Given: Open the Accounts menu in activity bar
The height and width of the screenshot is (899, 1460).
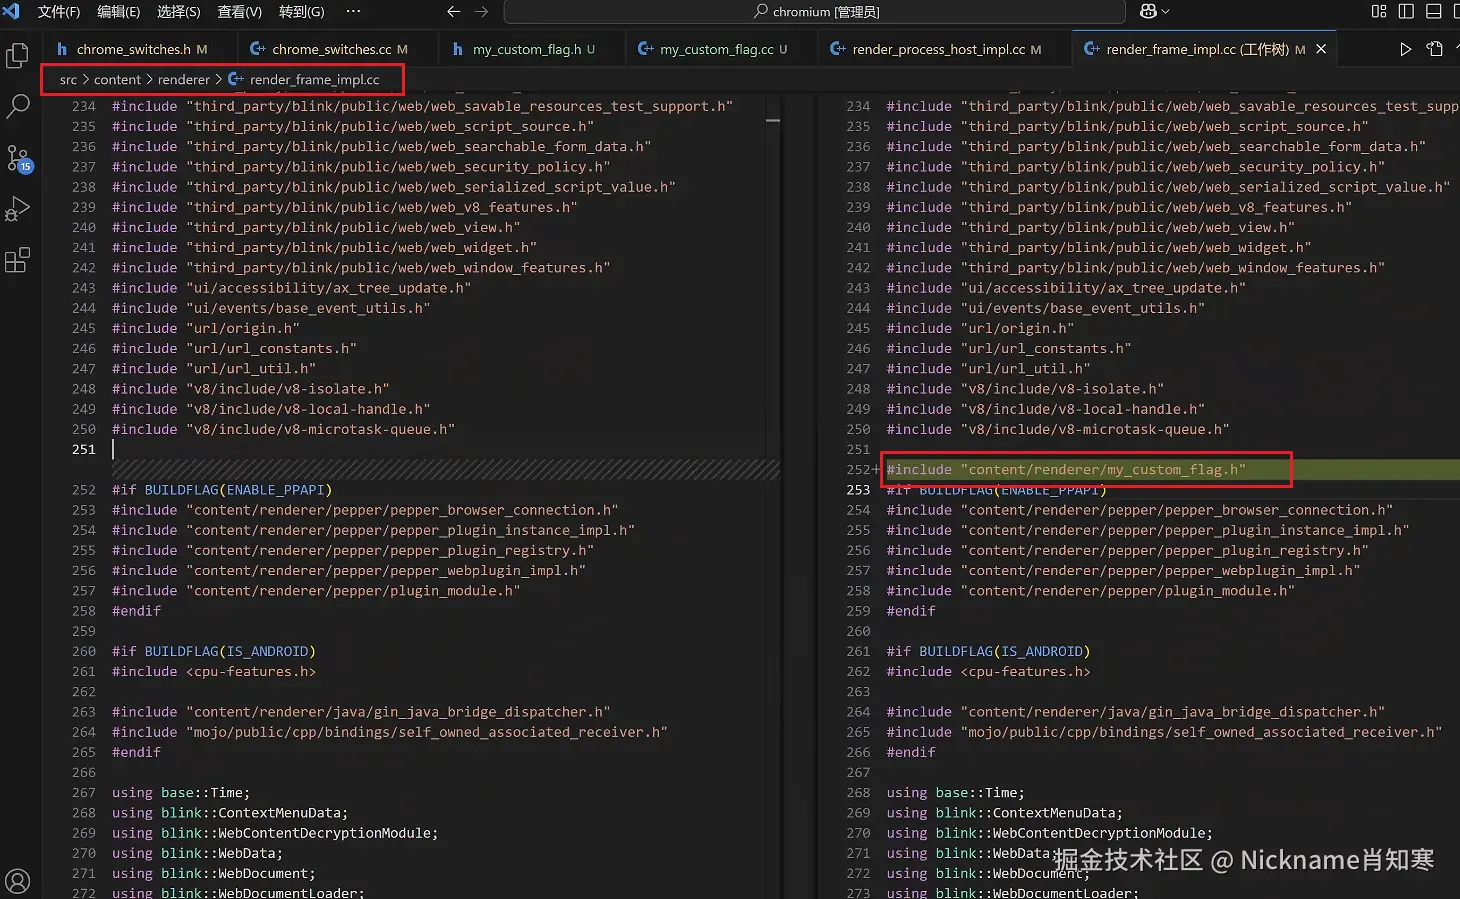Looking at the screenshot, I should click(x=18, y=881).
